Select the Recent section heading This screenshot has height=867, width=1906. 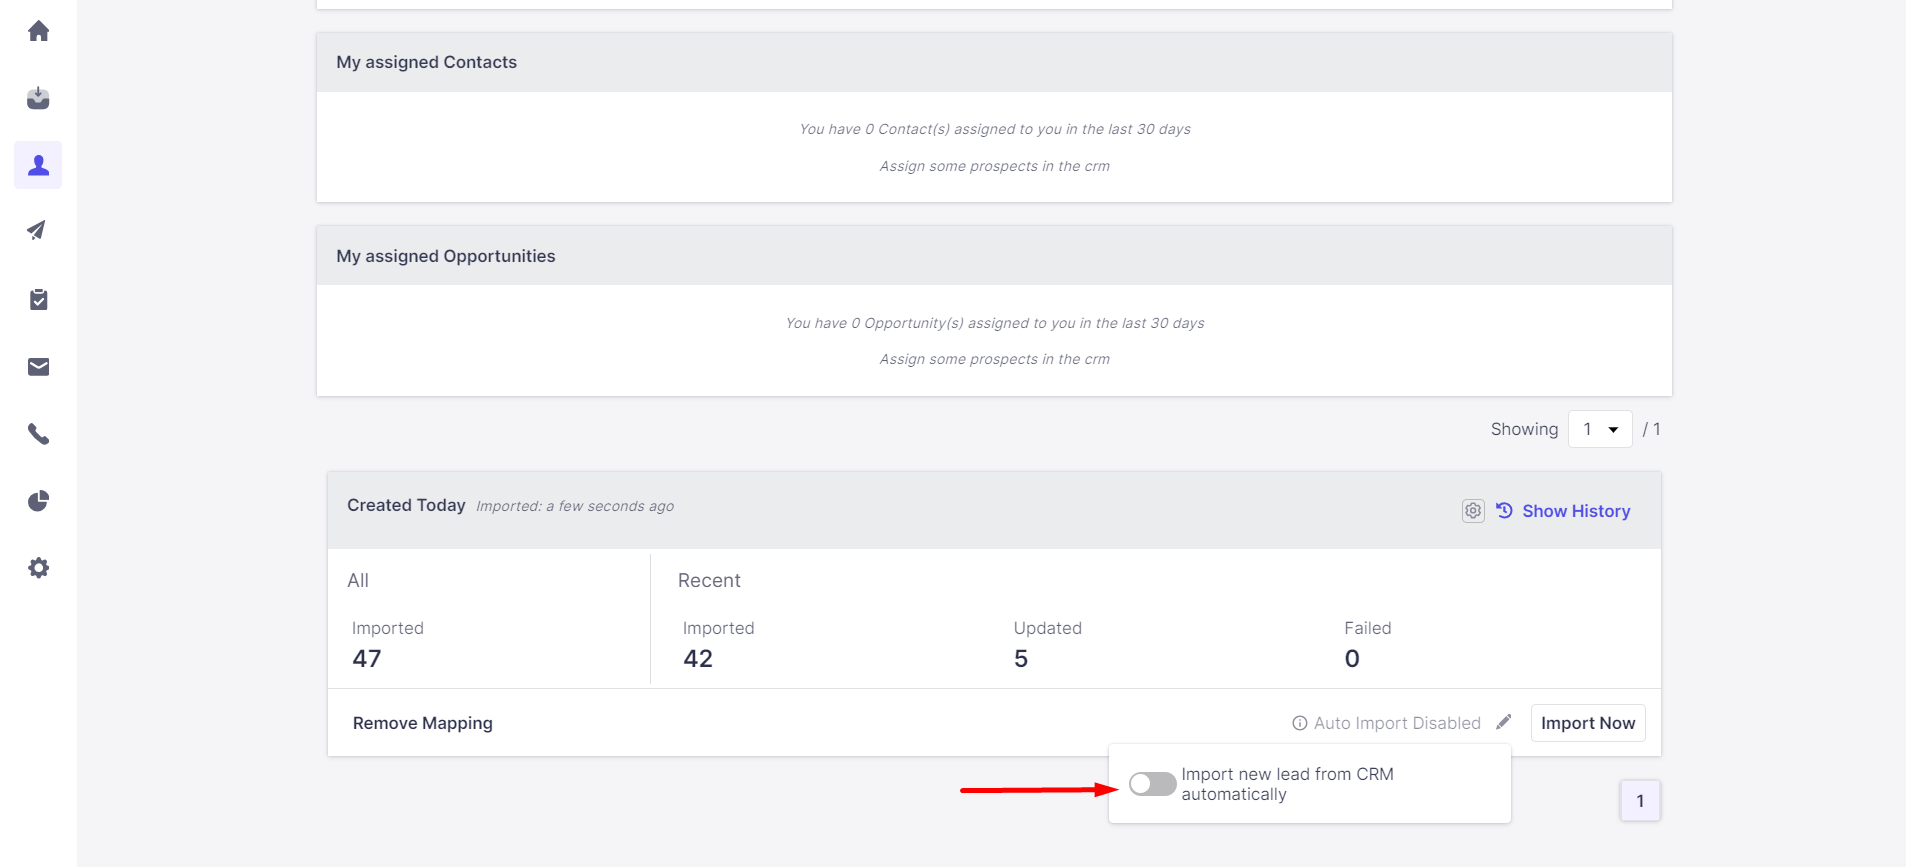pos(709,581)
